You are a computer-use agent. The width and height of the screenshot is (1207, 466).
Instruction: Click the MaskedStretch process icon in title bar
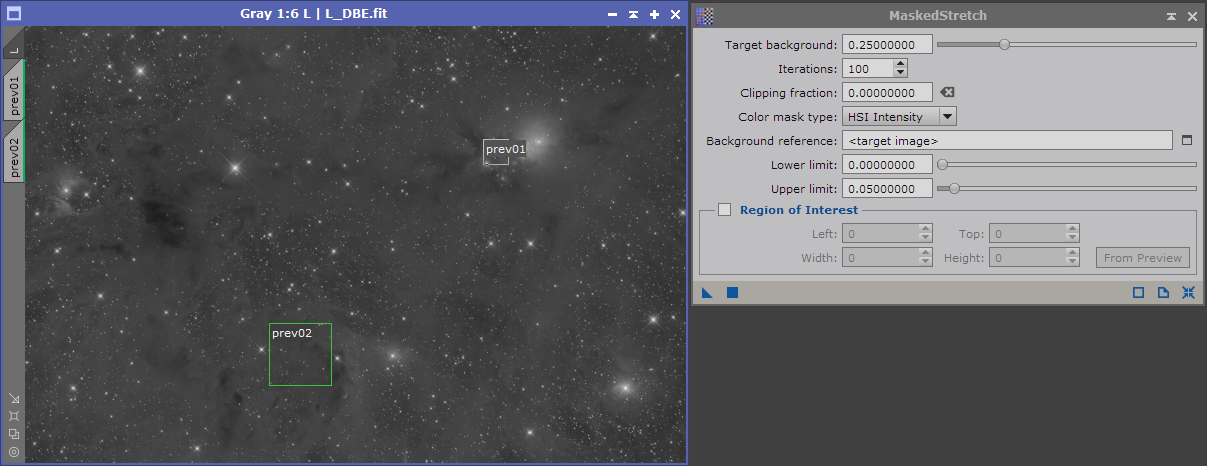[x=706, y=16]
